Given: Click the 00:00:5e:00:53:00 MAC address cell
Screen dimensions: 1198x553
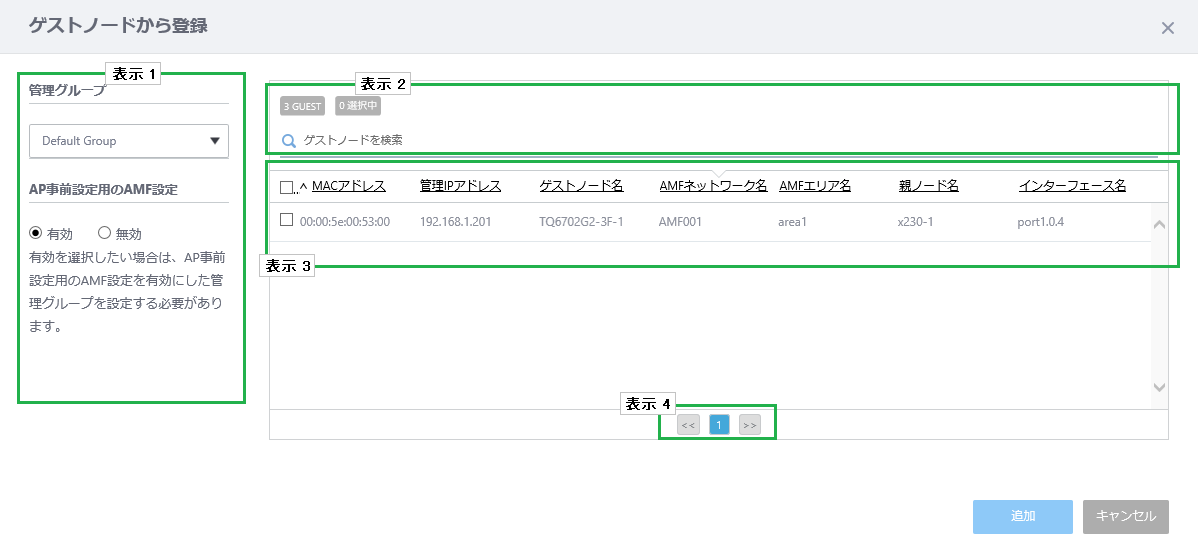Looking at the screenshot, I should 345,222.
